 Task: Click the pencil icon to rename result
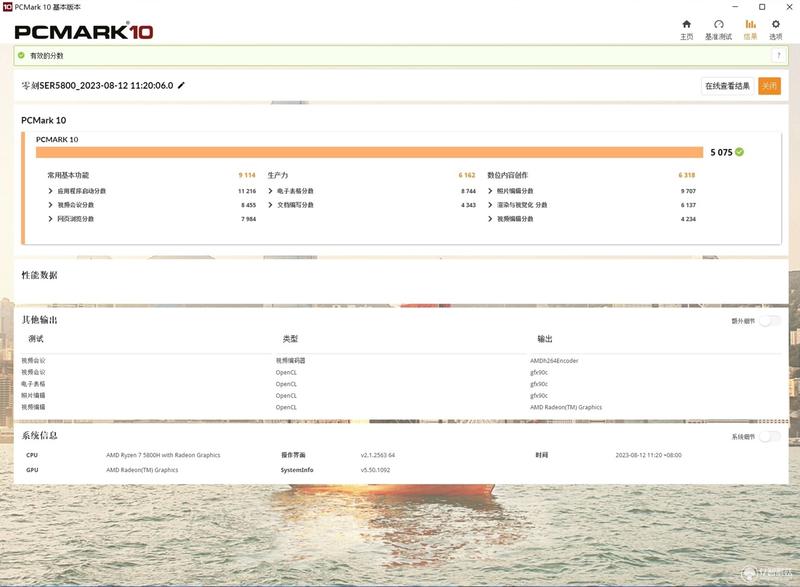point(181,85)
